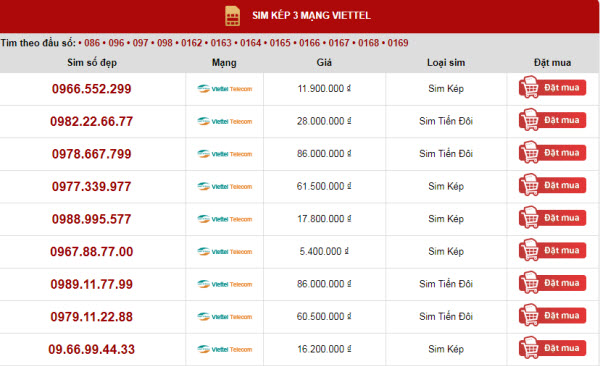The height and width of the screenshot is (366, 600).
Task: Open SIM number 0966.552.299
Action: [92, 89]
